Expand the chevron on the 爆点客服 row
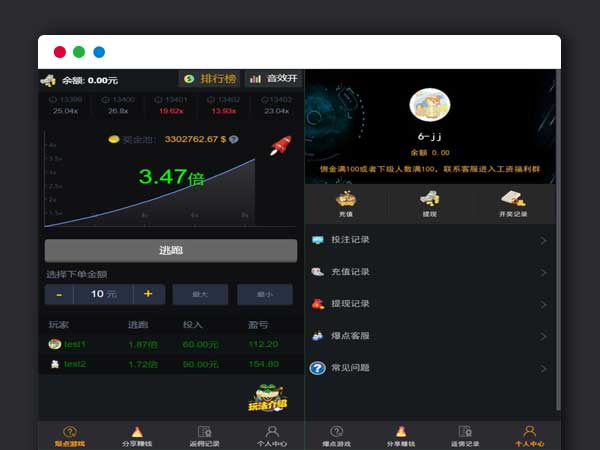Viewport: 600px width, 450px height. tap(543, 337)
